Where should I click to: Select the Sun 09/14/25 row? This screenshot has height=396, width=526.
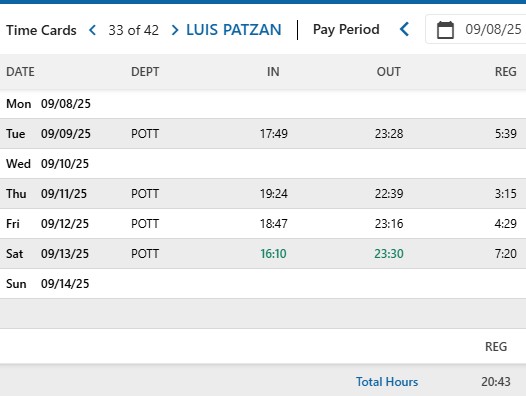pyautogui.click(x=263, y=284)
